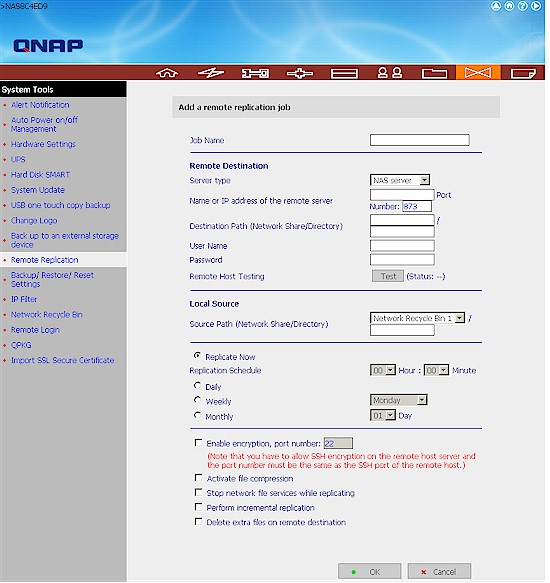Image resolution: width=550 pixels, height=583 pixels.
Task: Click the Test remote host button
Action: point(388,276)
